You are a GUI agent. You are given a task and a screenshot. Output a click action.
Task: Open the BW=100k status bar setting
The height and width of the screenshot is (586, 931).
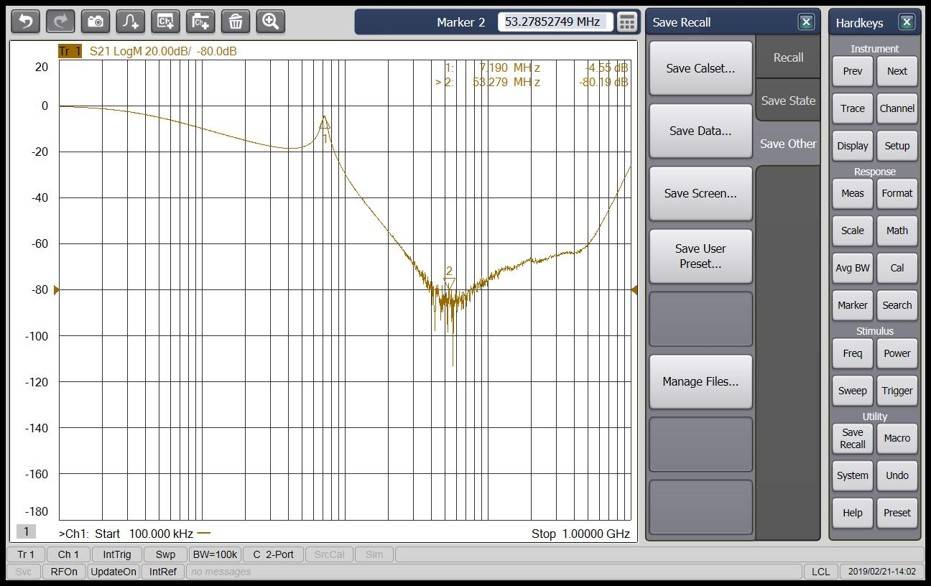(214, 554)
